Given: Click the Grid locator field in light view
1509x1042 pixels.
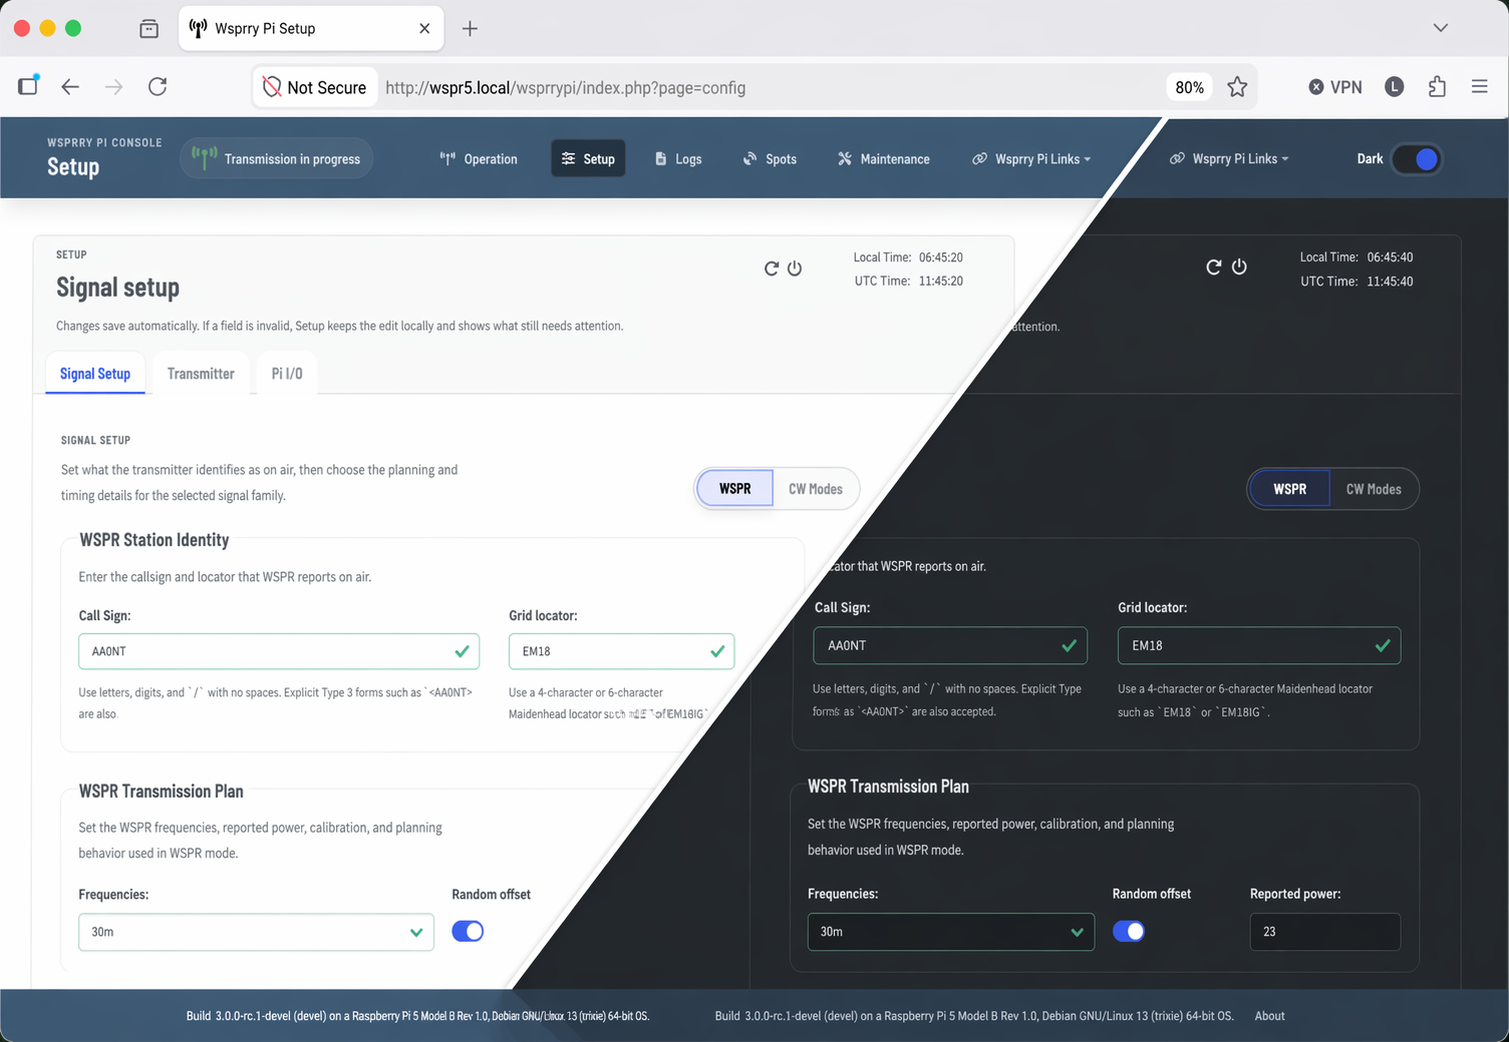Looking at the screenshot, I should pos(621,651).
